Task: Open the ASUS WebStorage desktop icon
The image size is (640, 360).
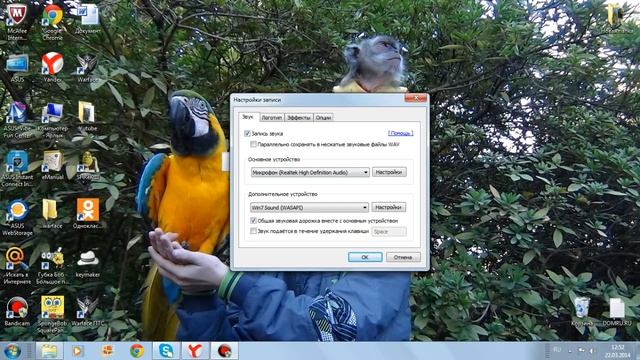Action: [17, 217]
